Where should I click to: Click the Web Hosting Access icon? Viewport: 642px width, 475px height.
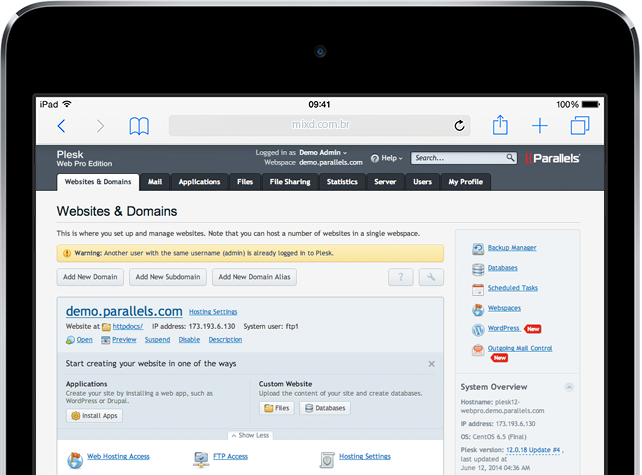[x=75, y=460]
